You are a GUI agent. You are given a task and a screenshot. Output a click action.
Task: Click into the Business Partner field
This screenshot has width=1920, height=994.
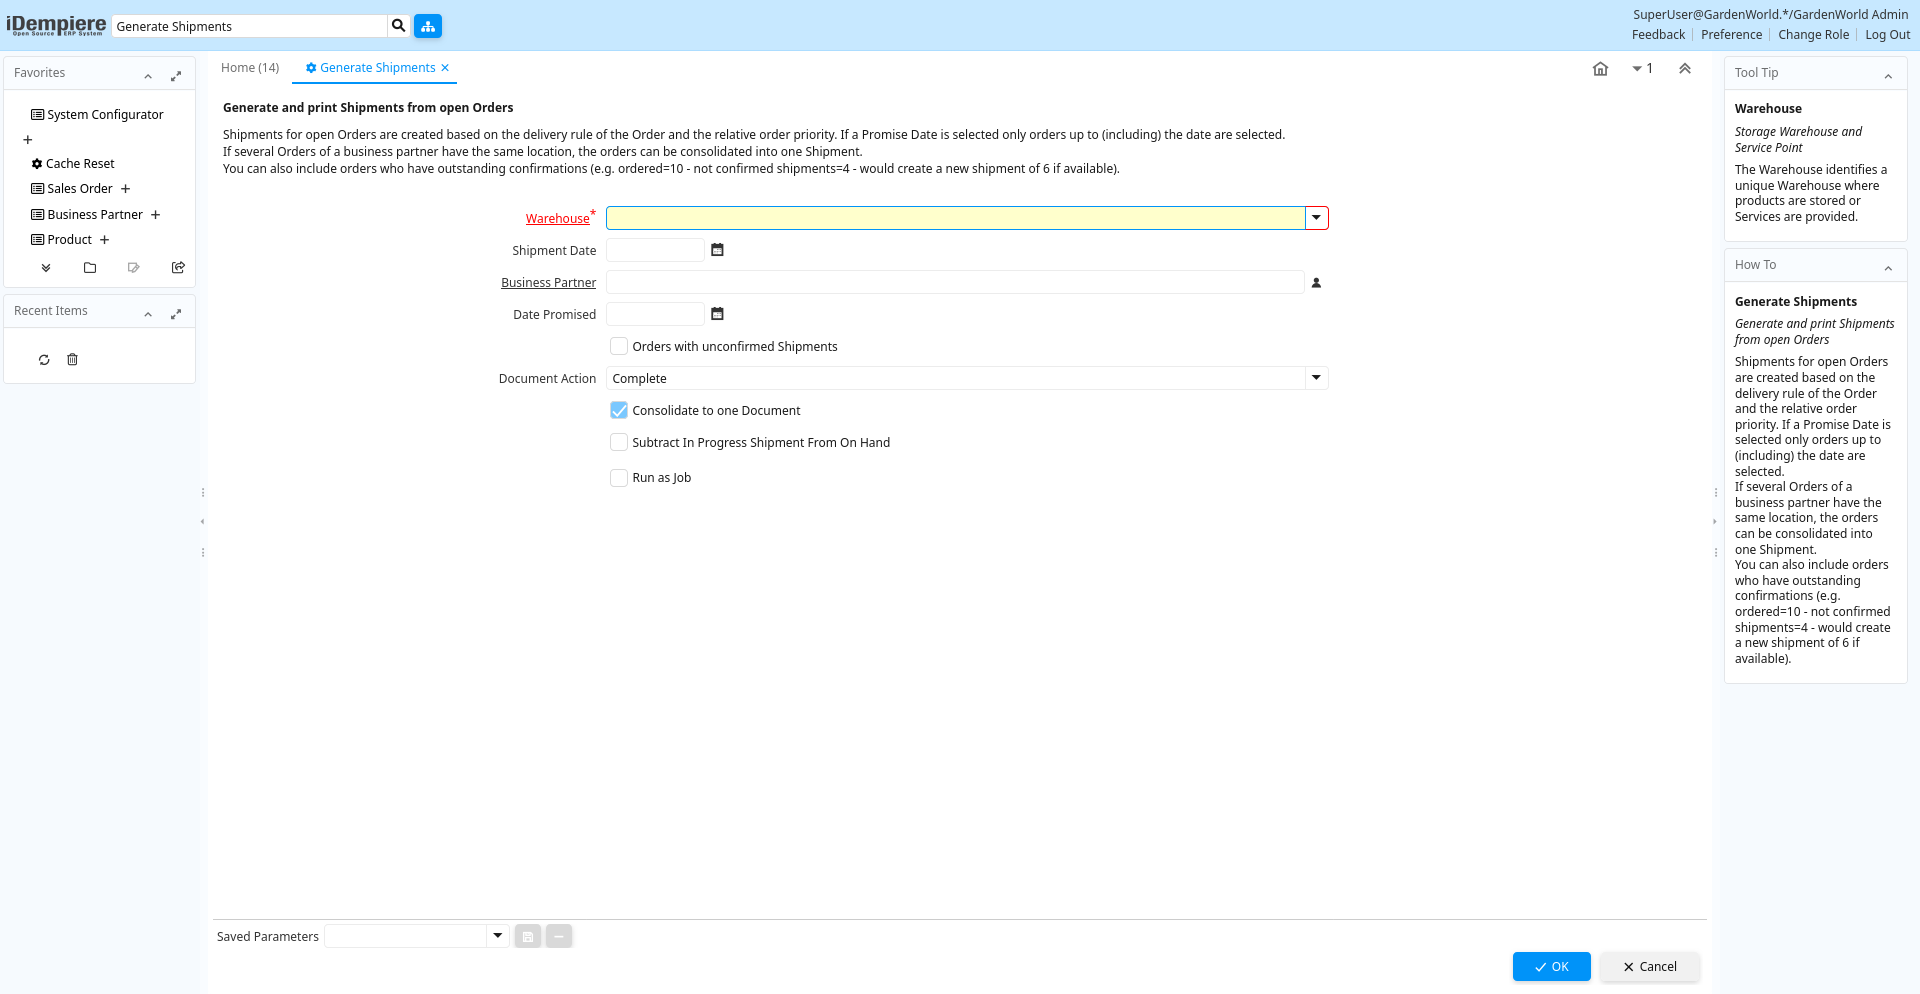point(954,283)
